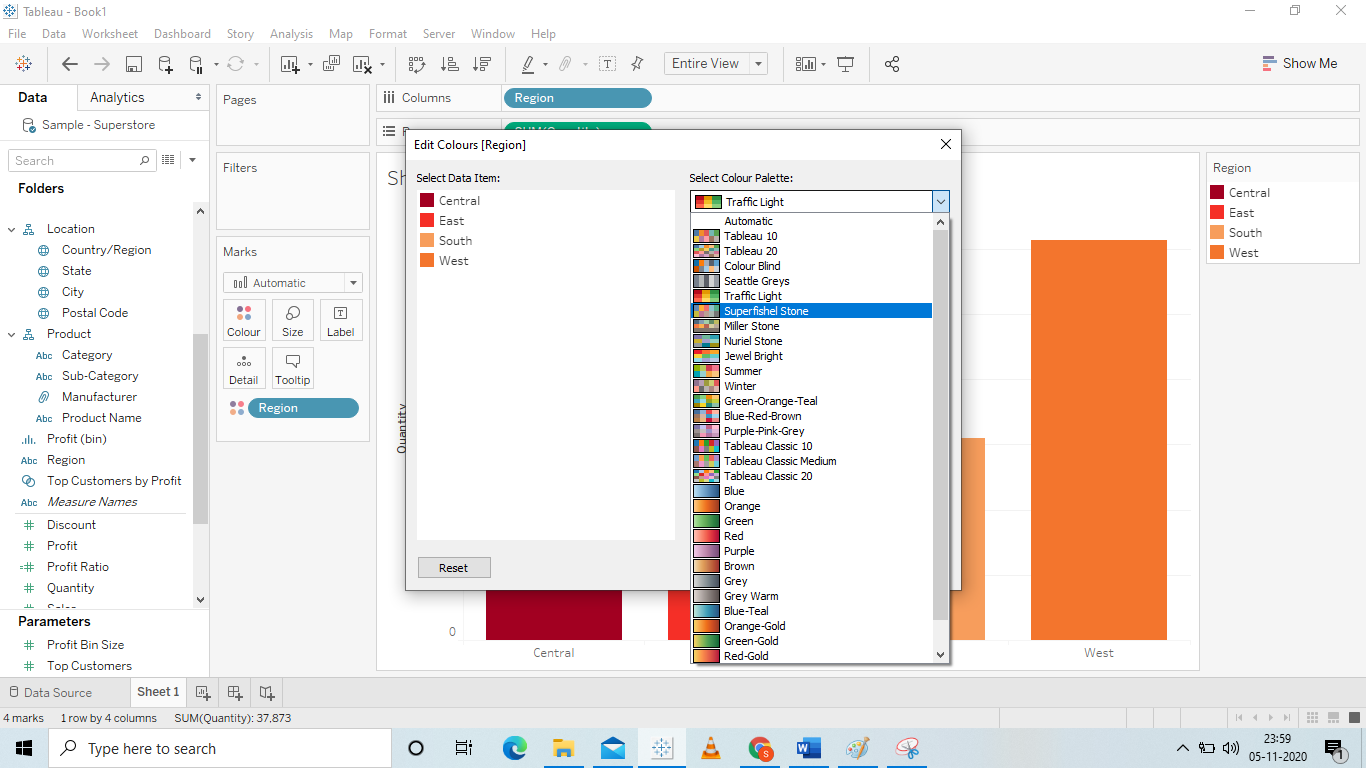Click the Windows Start button
The image size is (1366, 768).
click(x=24, y=748)
